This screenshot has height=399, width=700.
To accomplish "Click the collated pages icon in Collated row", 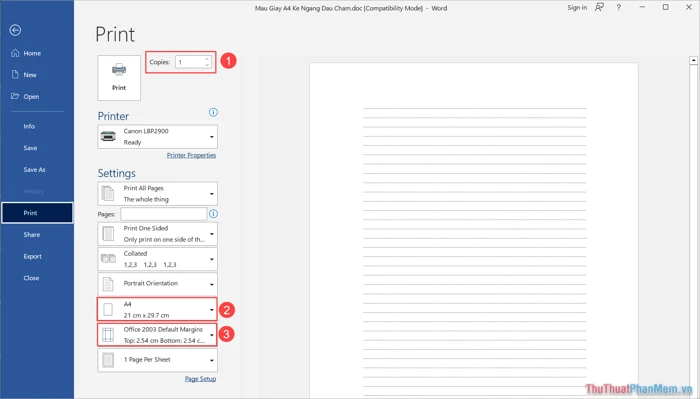I will pos(108,258).
